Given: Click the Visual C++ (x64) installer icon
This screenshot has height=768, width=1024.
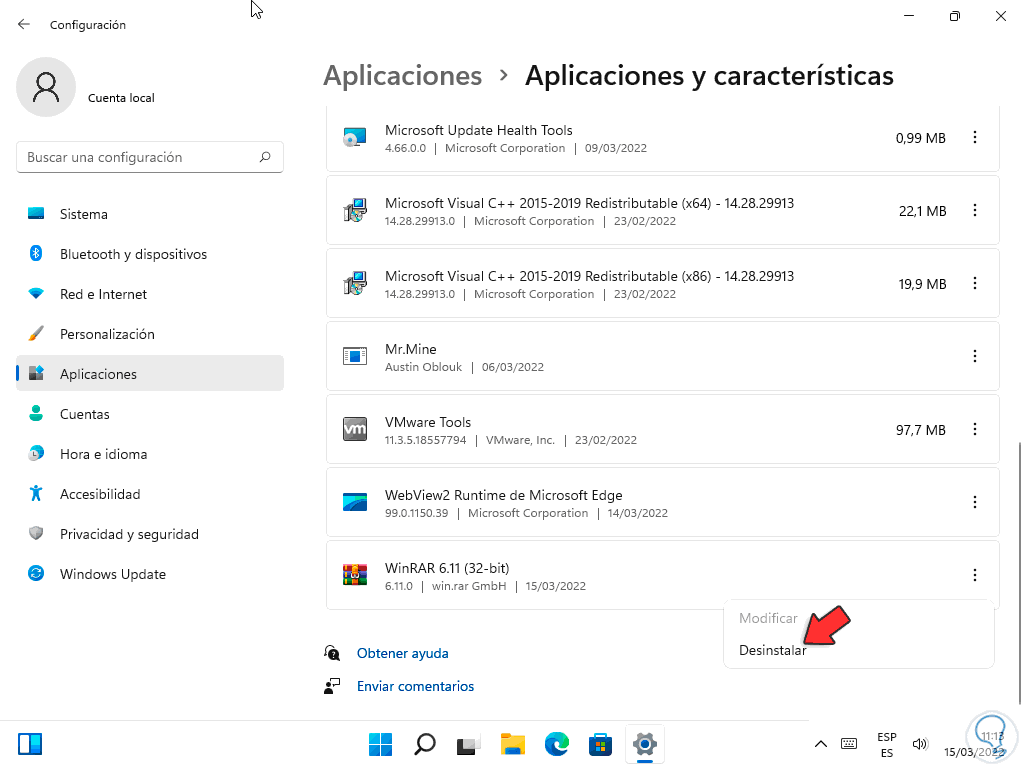Looking at the screenshot, I should (x=355, y=210).
